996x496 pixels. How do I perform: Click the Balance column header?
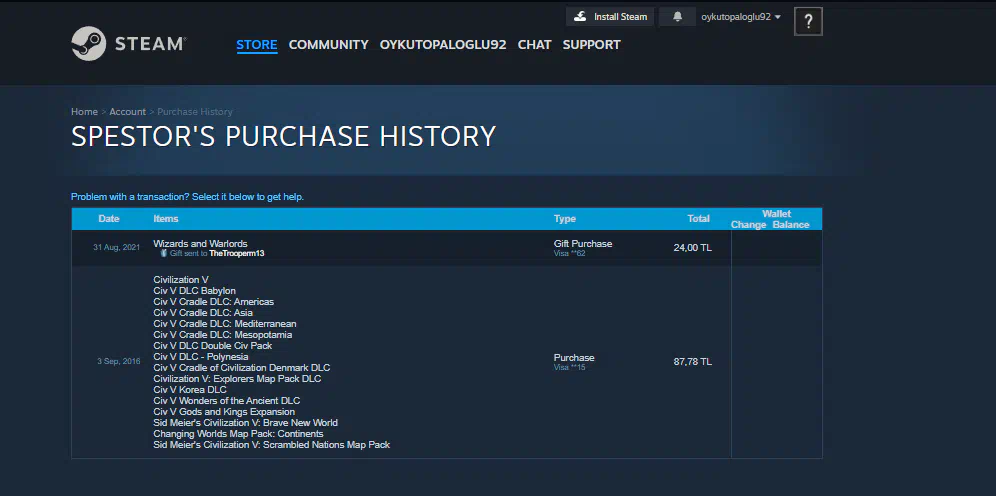pos(791,225)
